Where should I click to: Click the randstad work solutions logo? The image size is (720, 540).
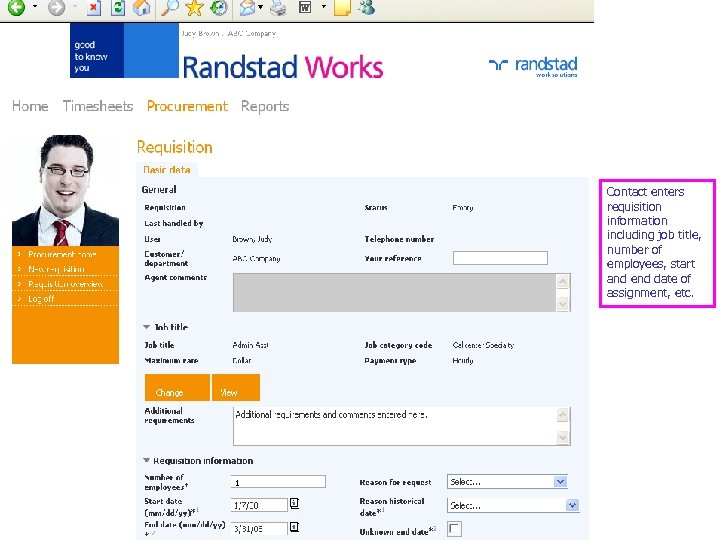(x=533, y=67)
